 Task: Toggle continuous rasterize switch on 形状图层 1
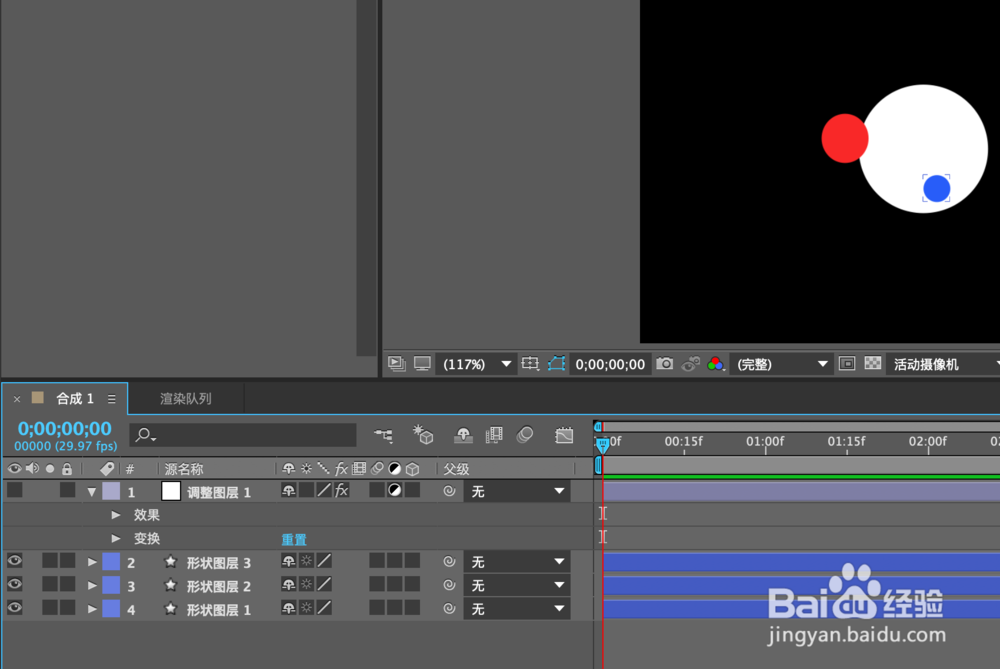(x=306, y=608)
